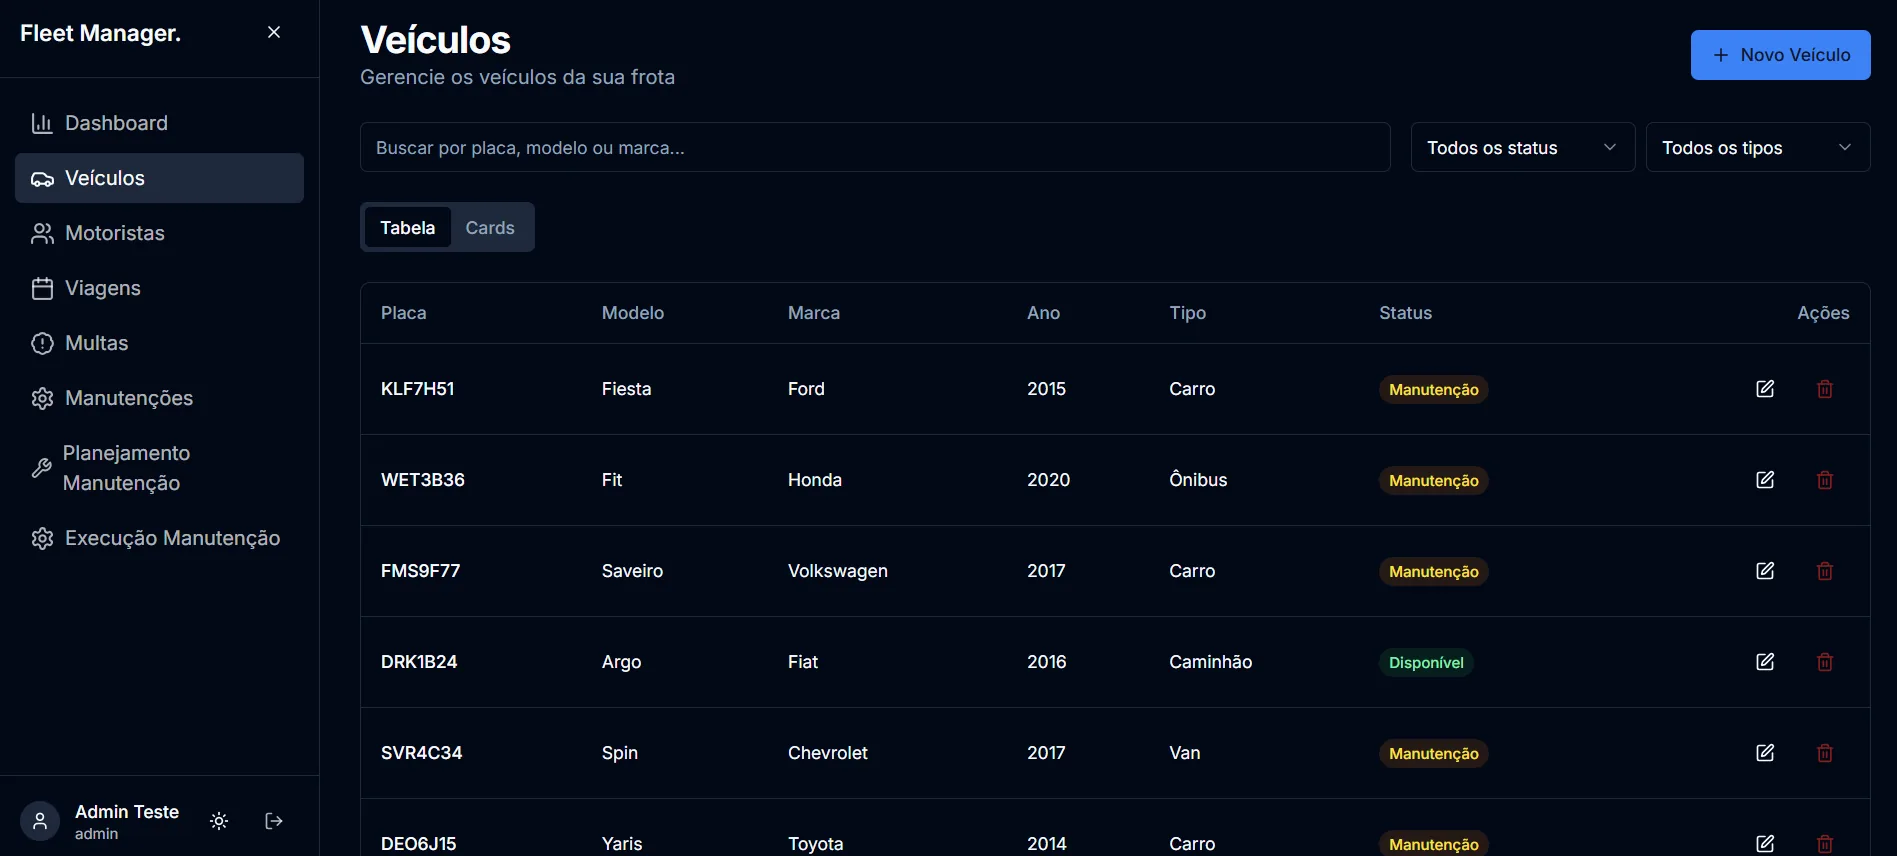Image resolution: width=1897 pixels, height=856 pixels.
Task: Click the Admin Teste user avatar
Action: (40, 821)
